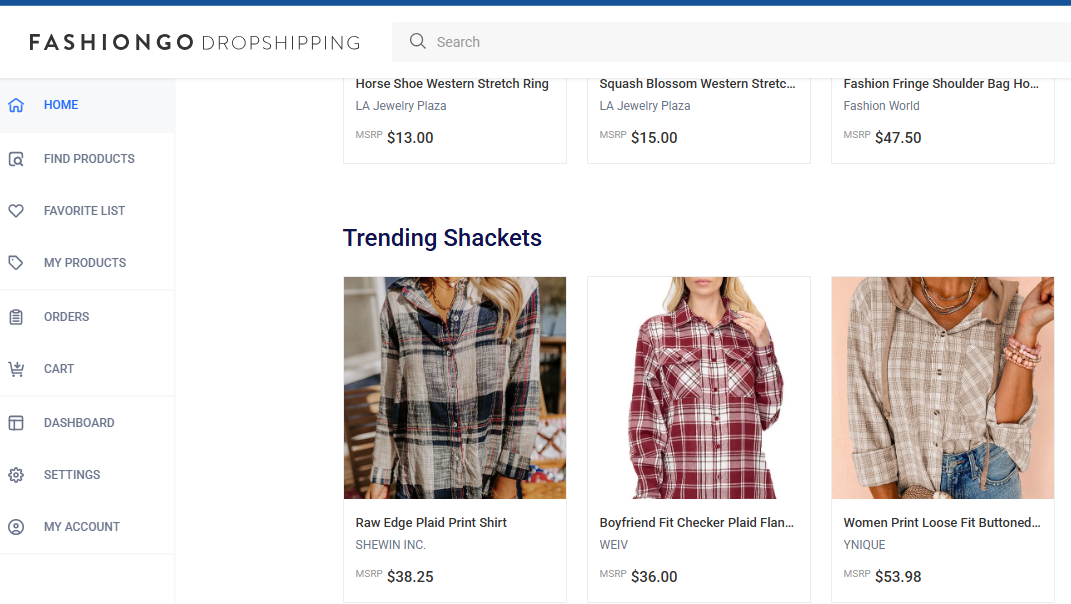Select the ORDERS entry in the navigation menu
The height and width of the screenshot is (604, 1071).
[x=66, y=316]
